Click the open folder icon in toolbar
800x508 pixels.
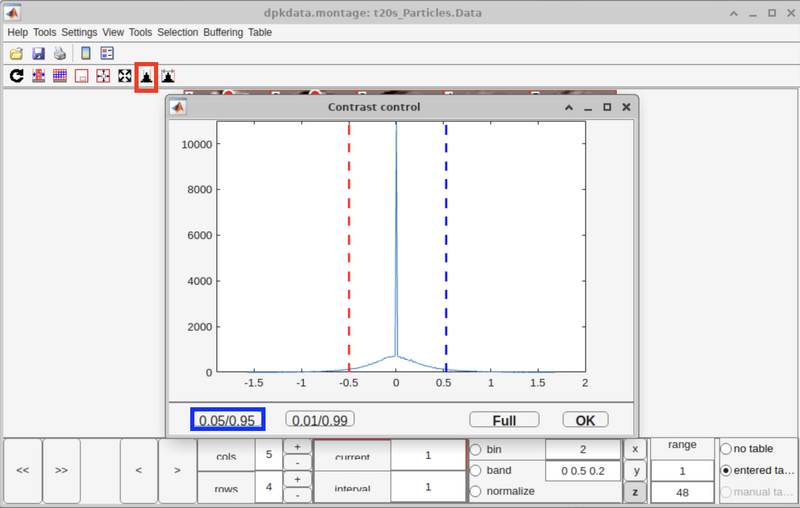(16, 53)
